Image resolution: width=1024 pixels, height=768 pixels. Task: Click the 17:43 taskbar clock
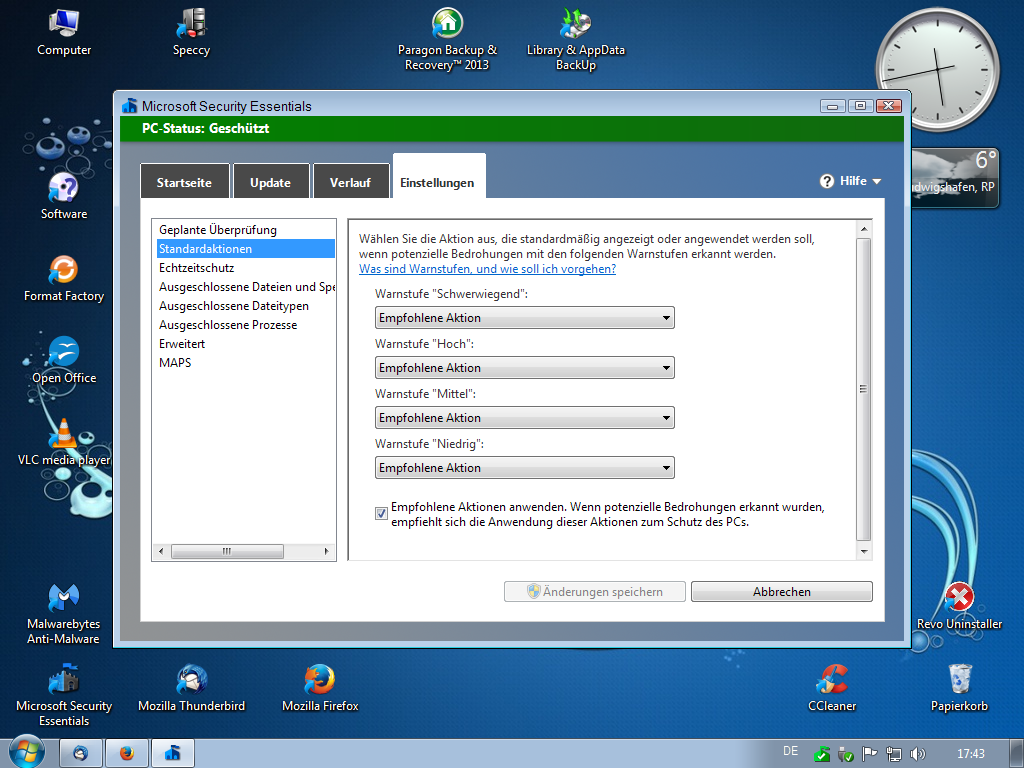[x=970, y=754]
